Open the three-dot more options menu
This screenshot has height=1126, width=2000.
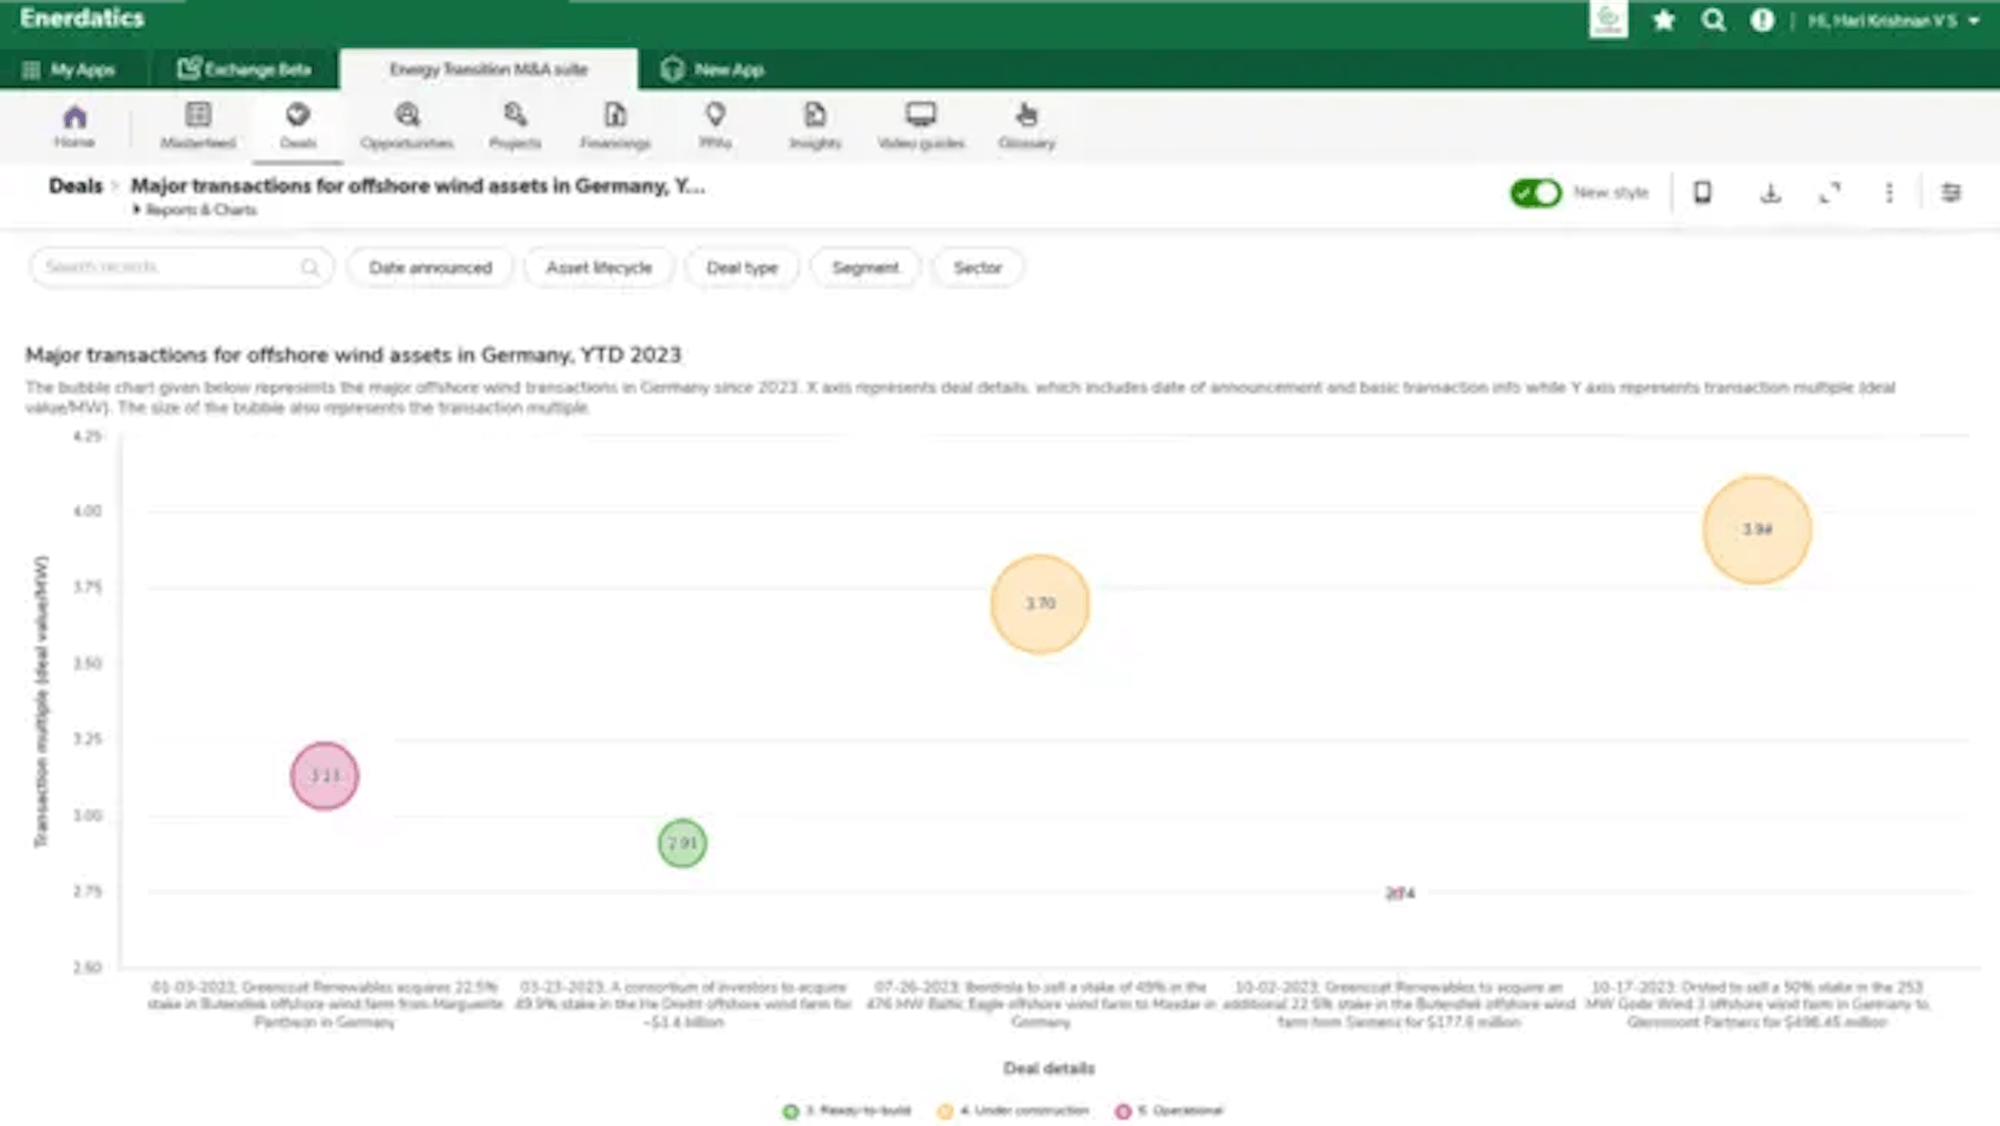1889,192
